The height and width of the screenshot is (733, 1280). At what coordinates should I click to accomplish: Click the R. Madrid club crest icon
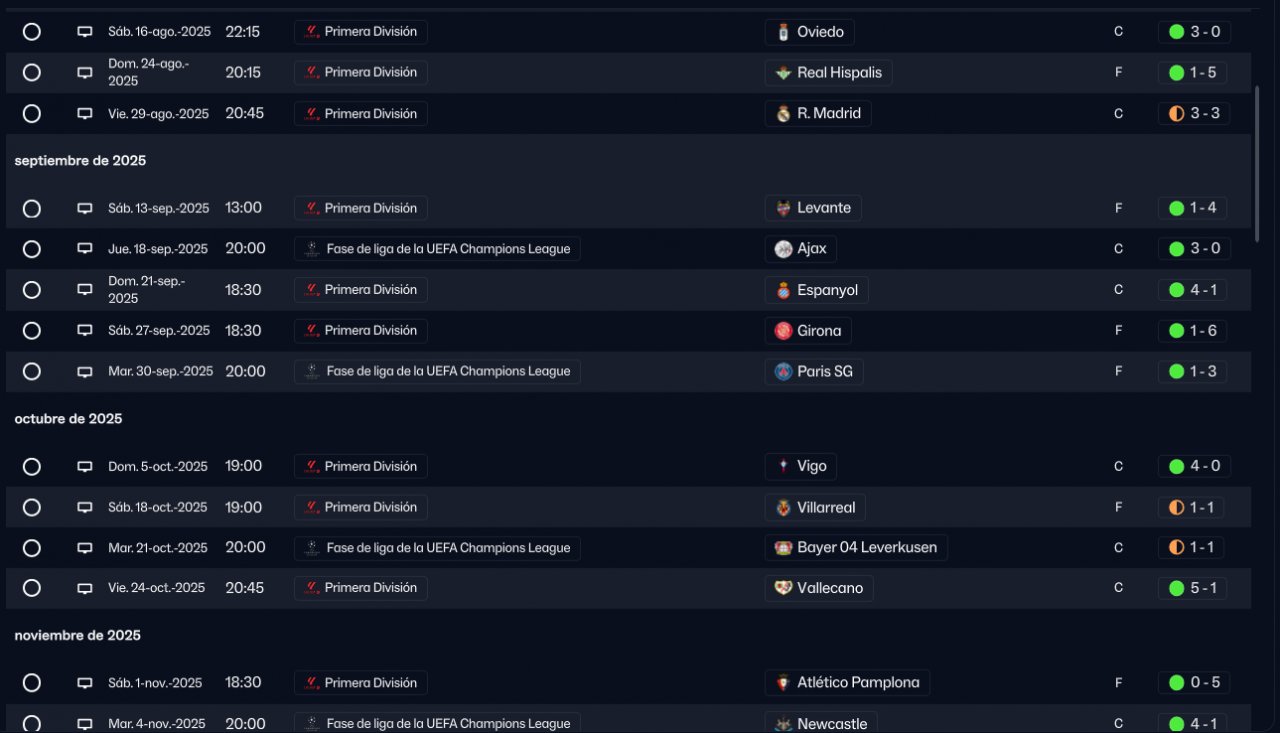pos(783,114)
